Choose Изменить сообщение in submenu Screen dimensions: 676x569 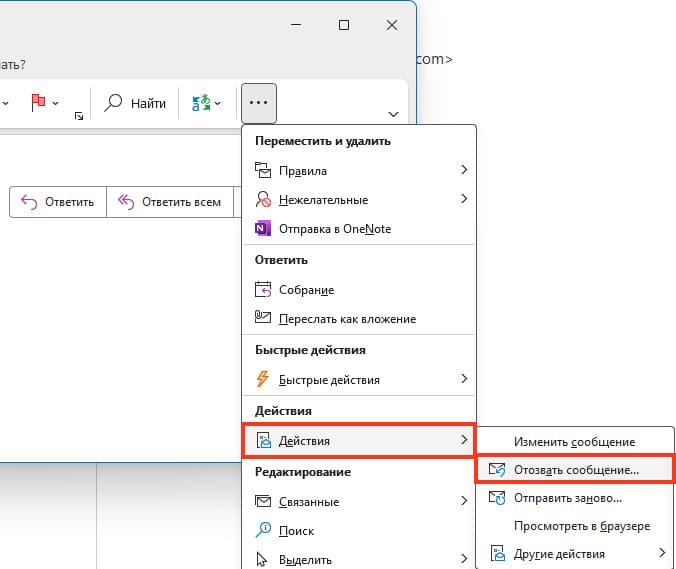(575, 442)
